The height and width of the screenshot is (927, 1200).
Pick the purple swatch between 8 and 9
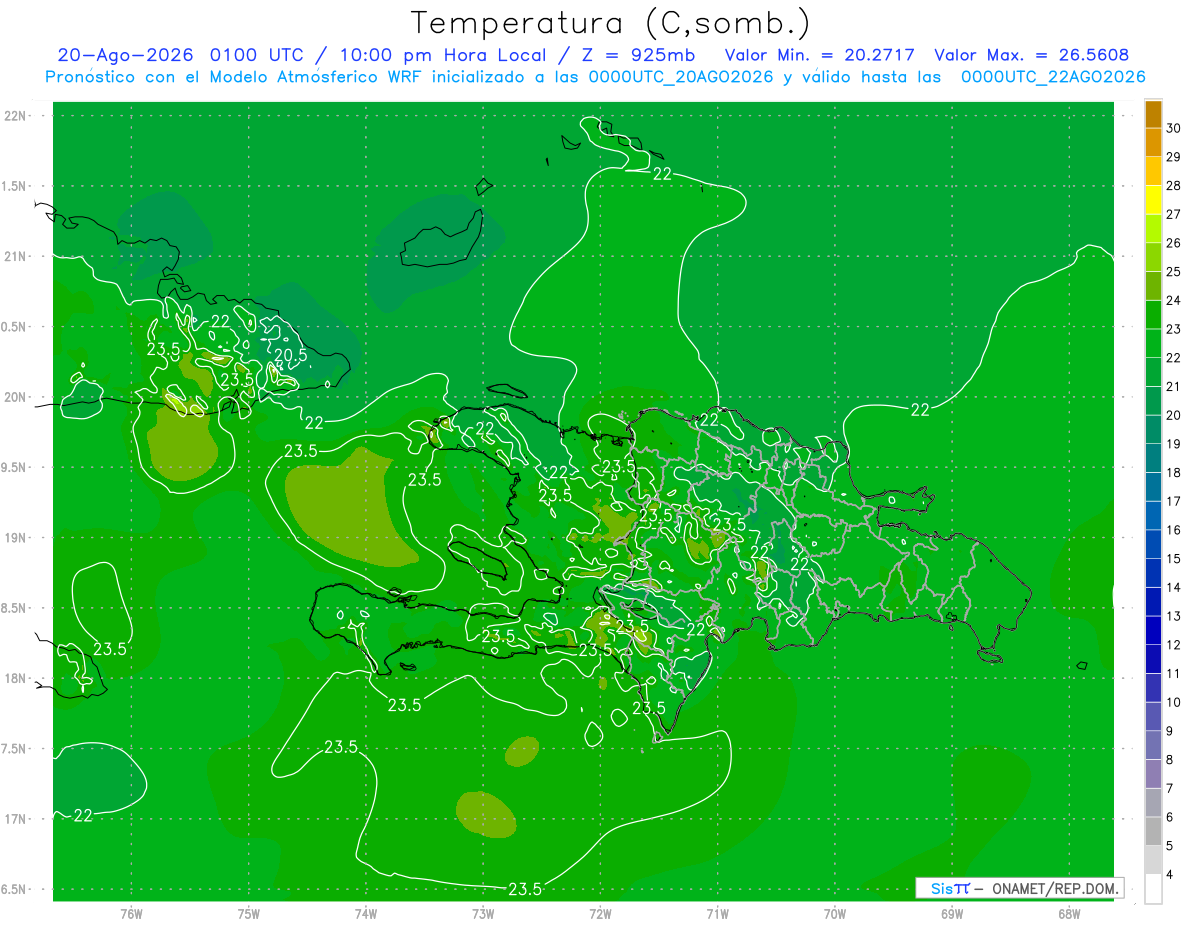1153,745
